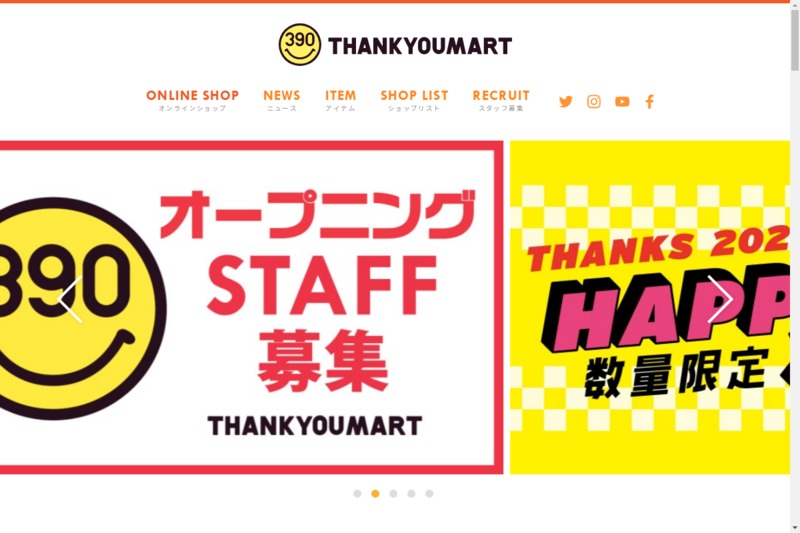Viewport: 800px width, 533px height.
Task: Advance carousel with right arrow
Action: pyautogui.click(x=720, y=299)
